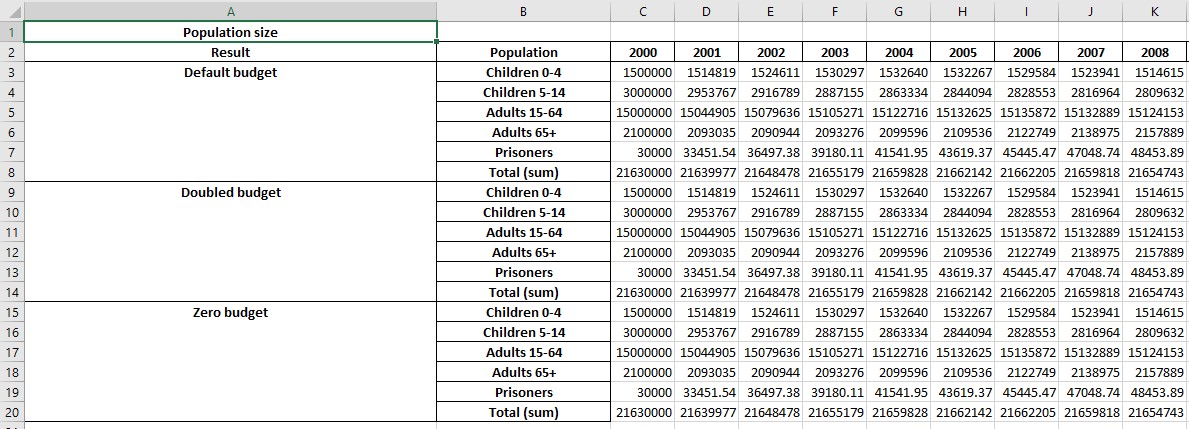
Task: Click cell H8 with value 21662142
Action: [962, 172]
